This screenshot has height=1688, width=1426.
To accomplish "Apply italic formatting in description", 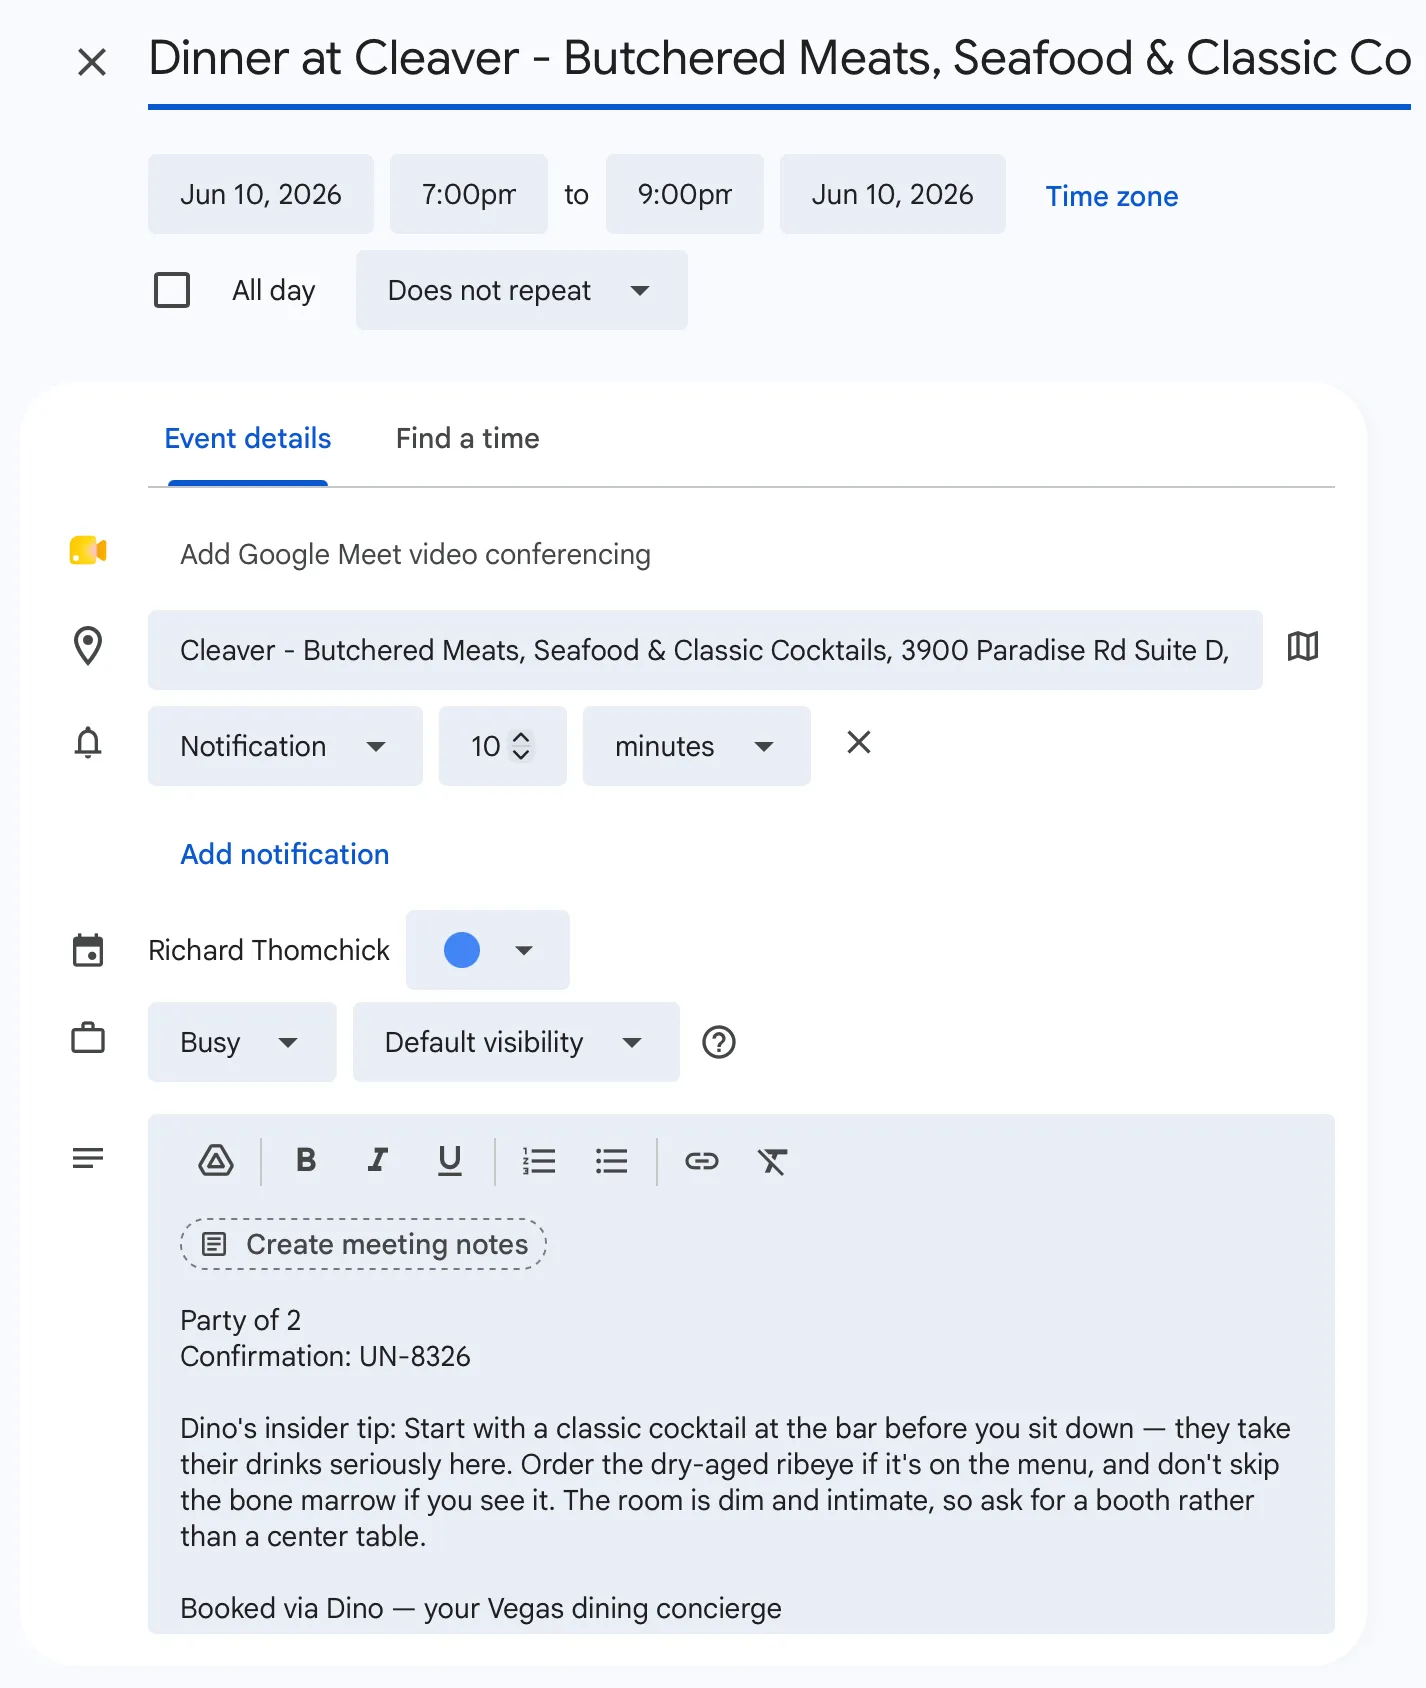I will pos(377,1160).
